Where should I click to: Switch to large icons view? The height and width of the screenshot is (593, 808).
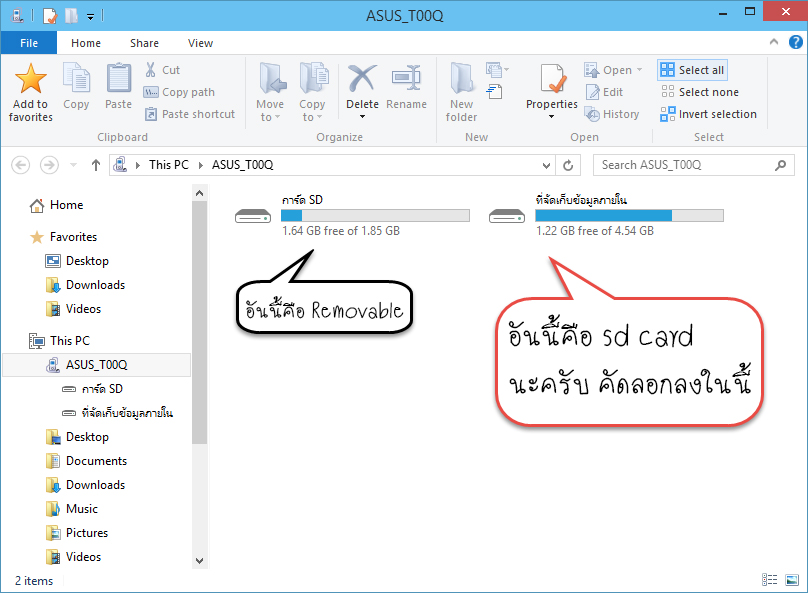click(x=792, y=580)
